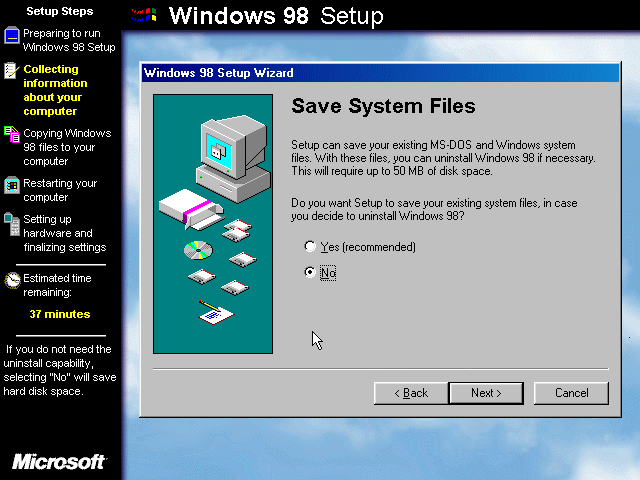Click 'Copying Windows 98 files' step text
This screenshot has width=640, height=480.
click(x=67, y=147)
